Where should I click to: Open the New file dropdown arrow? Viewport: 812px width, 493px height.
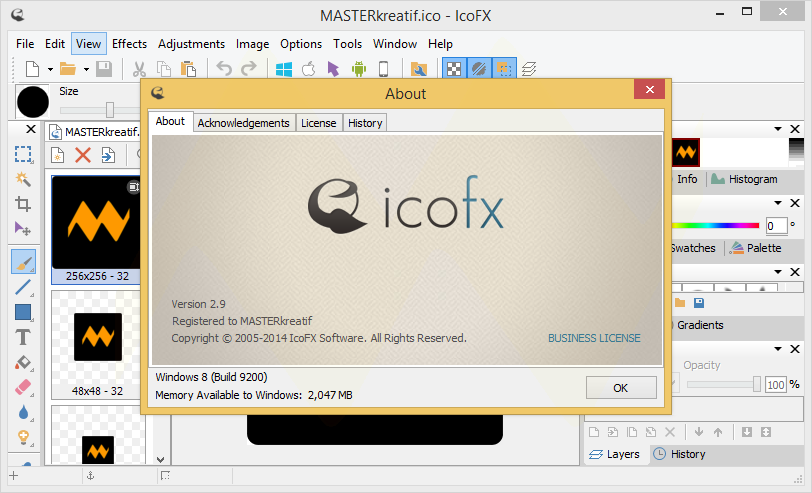point(50,69)
